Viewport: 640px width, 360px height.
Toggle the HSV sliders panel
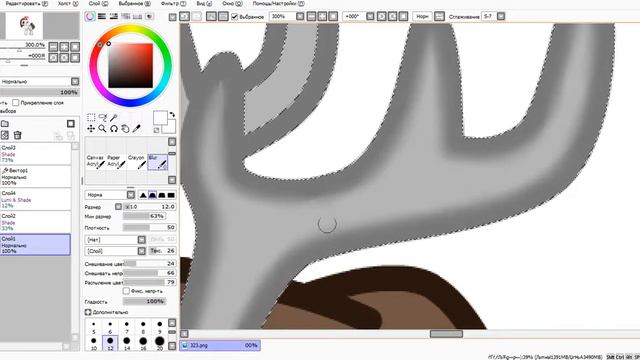click(x=113, y=16)
